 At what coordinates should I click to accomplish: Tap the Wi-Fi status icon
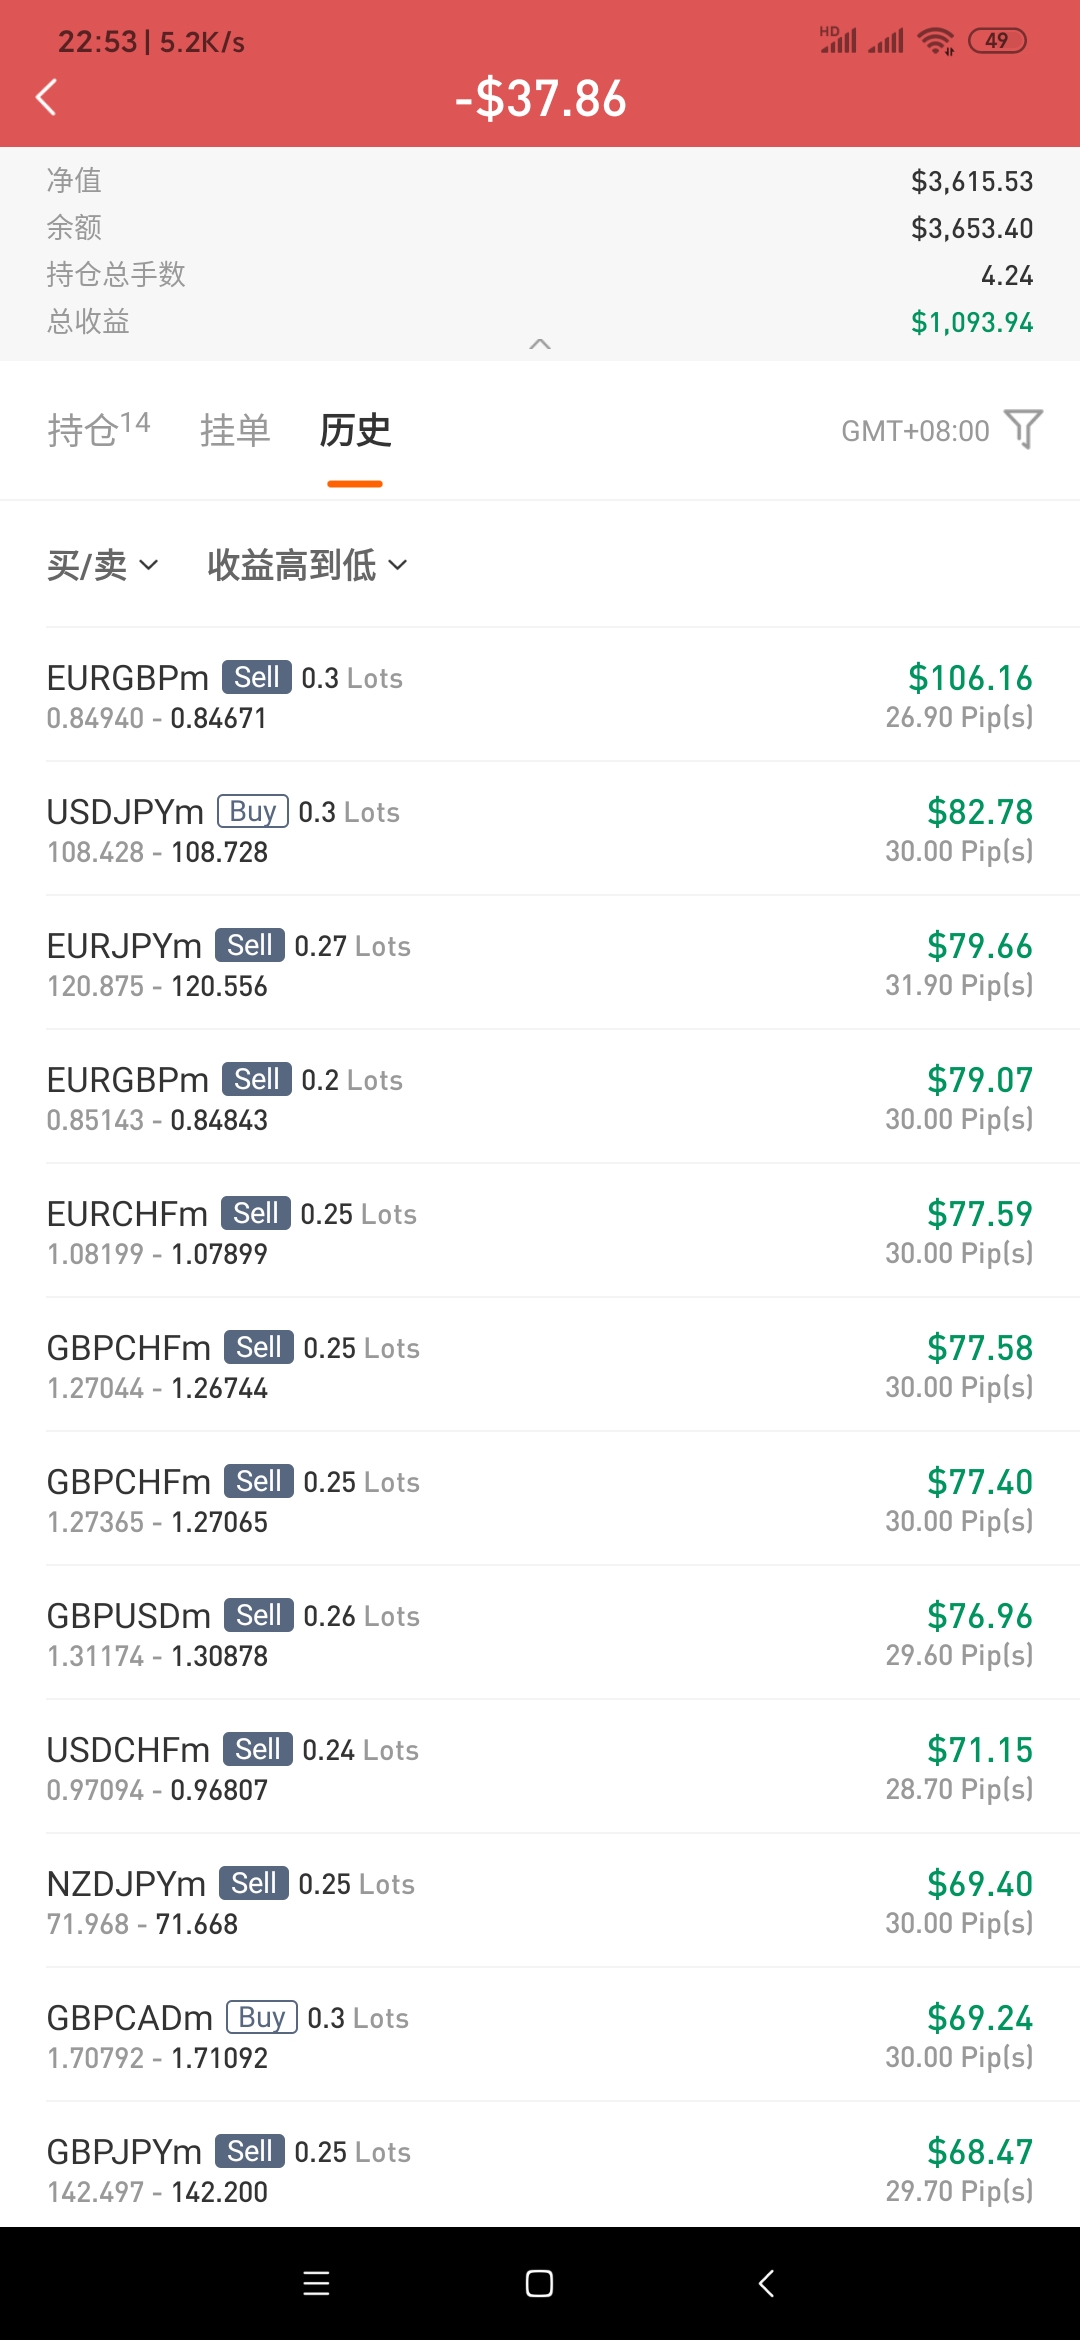coord(936,41)
